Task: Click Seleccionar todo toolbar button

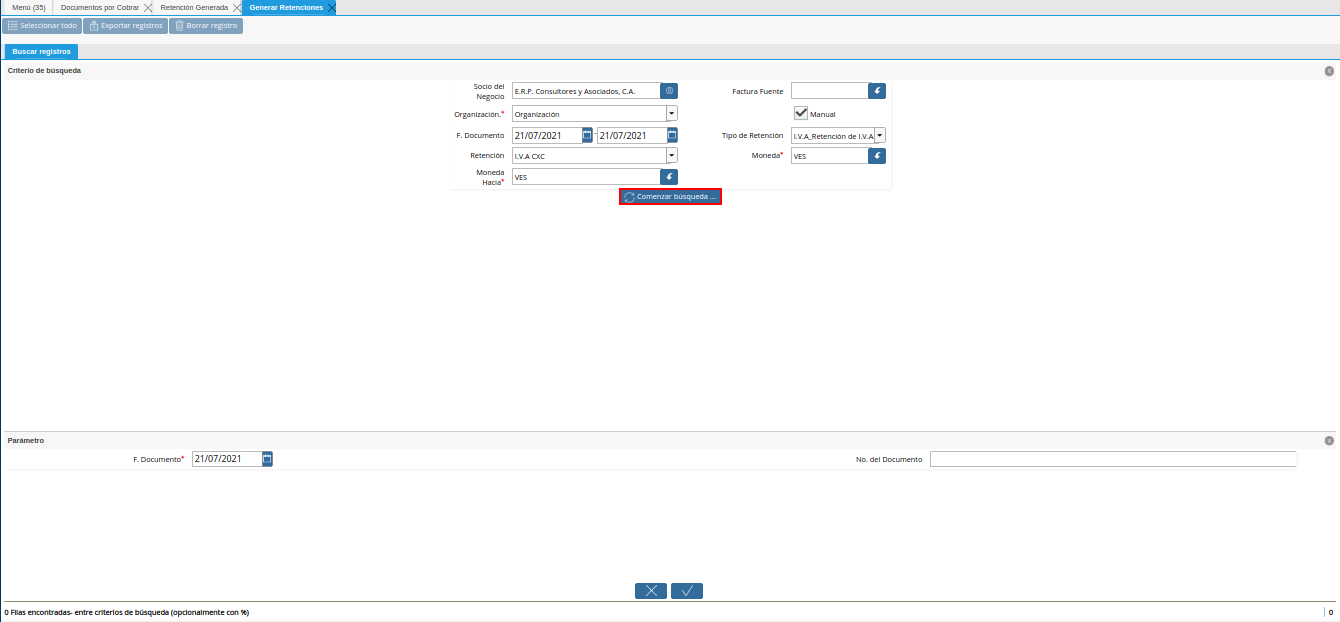Action: point(42,25)
